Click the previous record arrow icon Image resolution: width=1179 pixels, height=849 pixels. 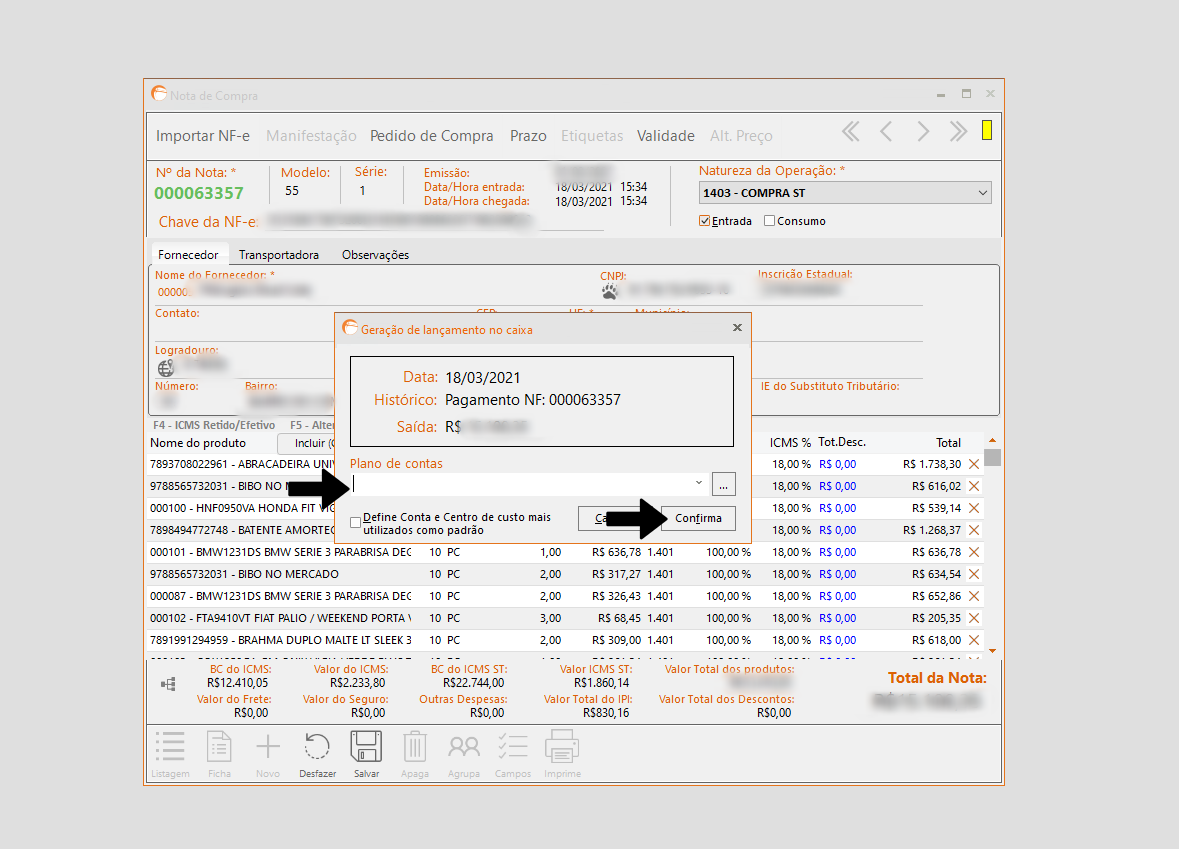886,132
